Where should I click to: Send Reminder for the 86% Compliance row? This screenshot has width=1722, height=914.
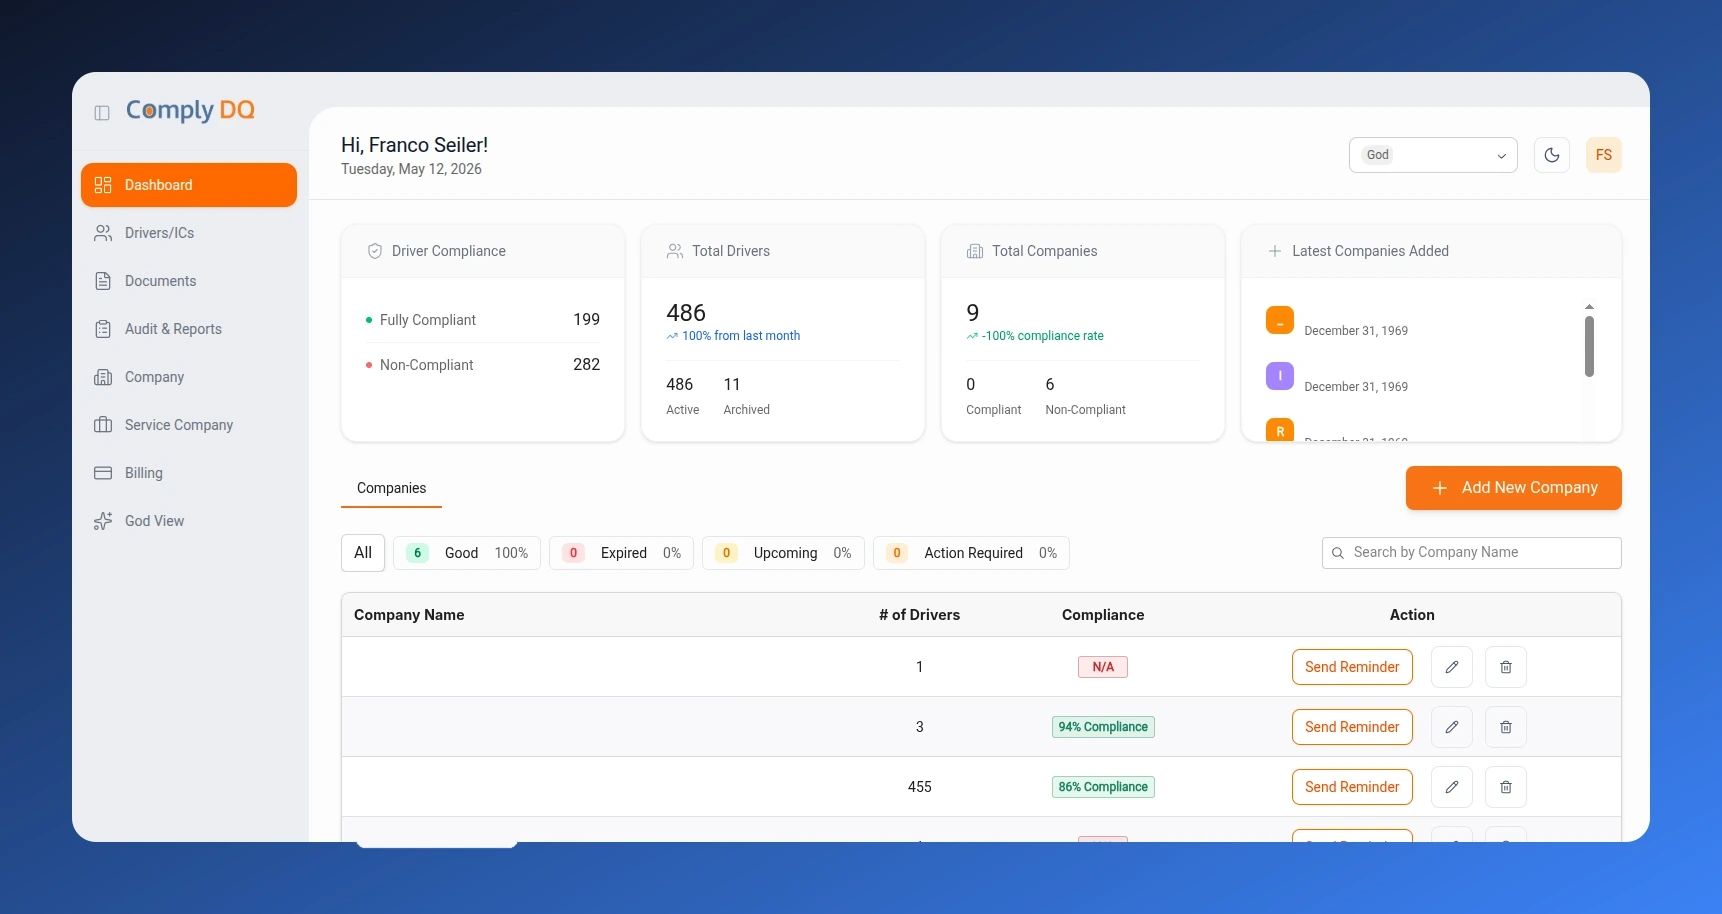tap(1352, 787)
